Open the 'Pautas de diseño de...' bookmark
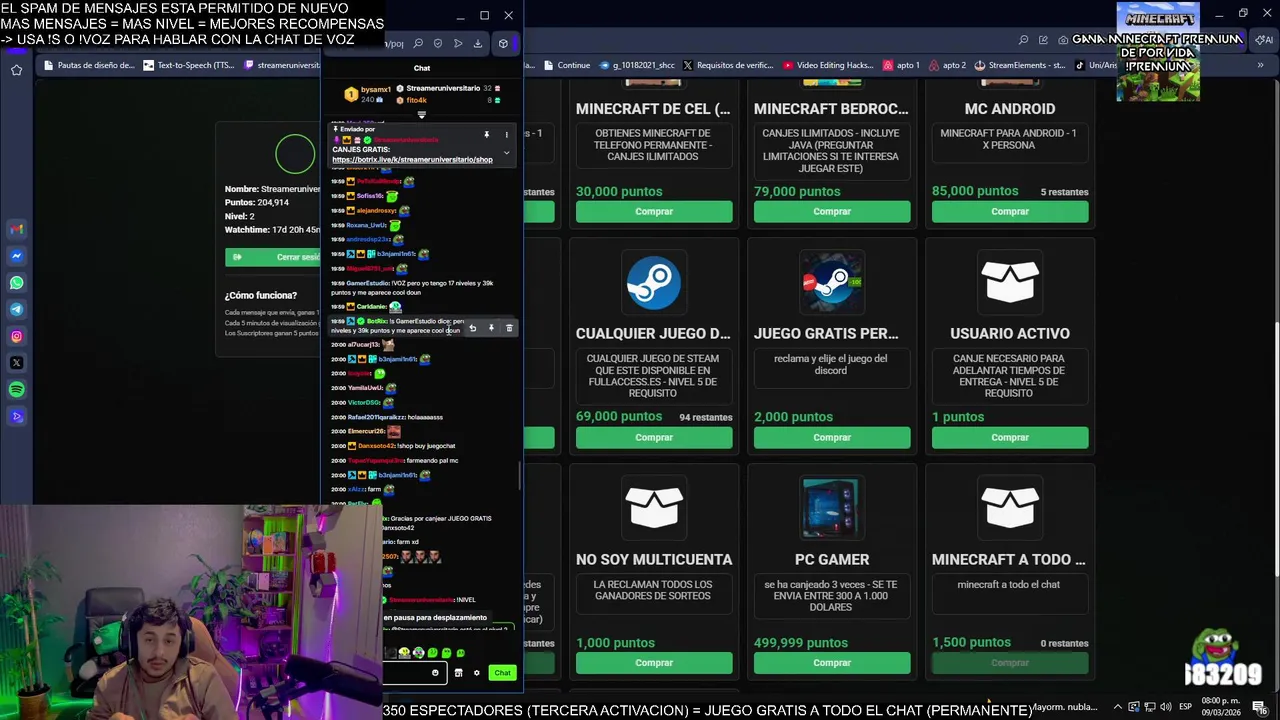 pos(90,65)
